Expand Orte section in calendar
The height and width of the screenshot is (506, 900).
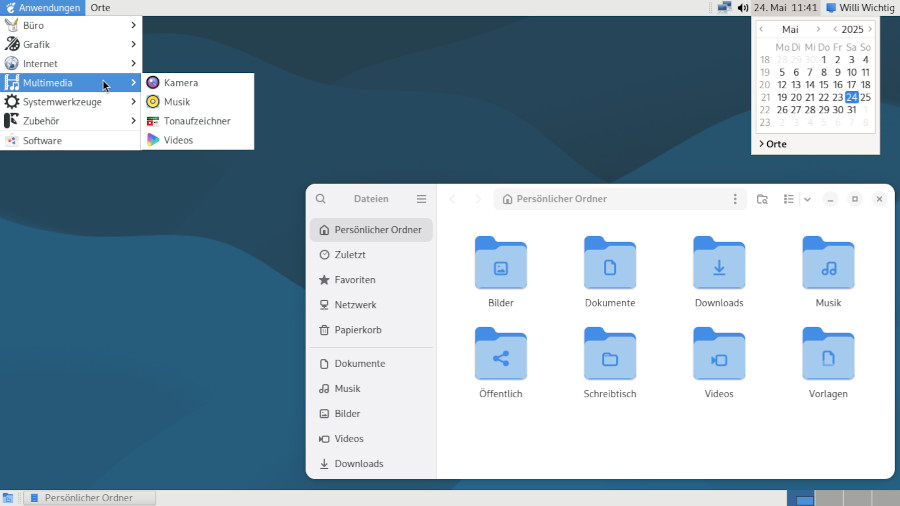(x=772, y=144)
